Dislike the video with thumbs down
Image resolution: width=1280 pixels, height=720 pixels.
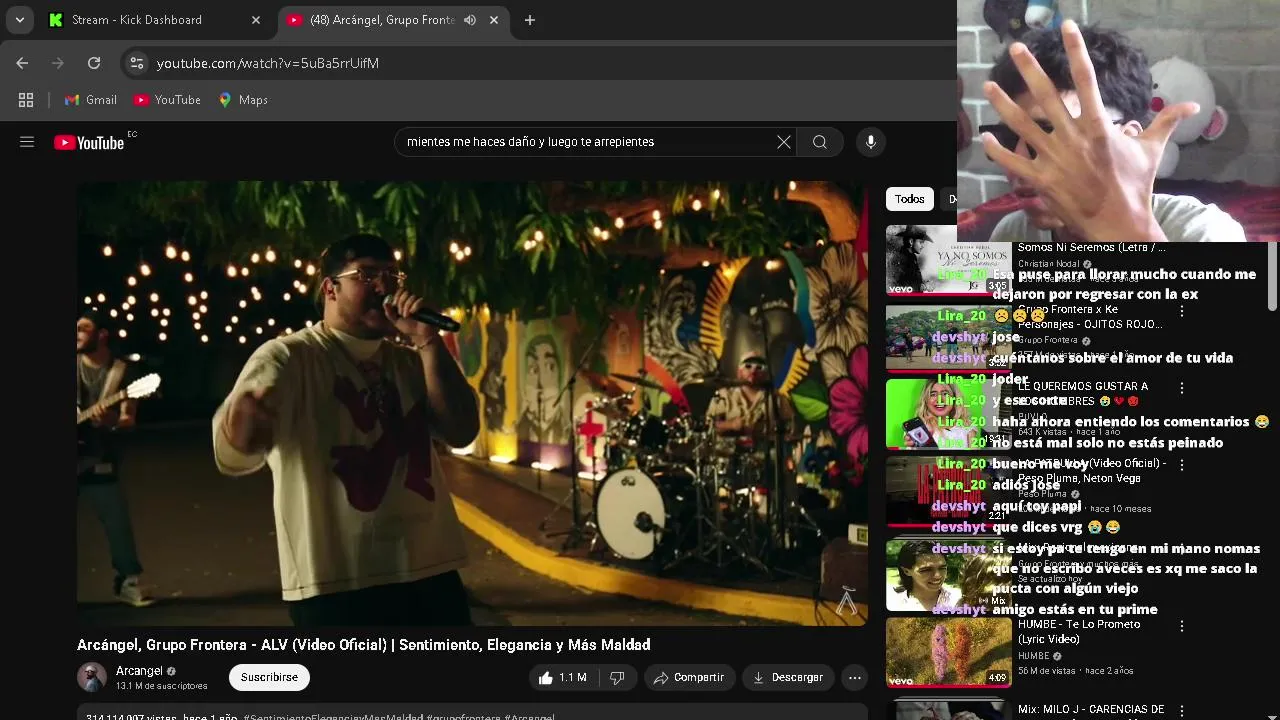(x=617, y=677)
